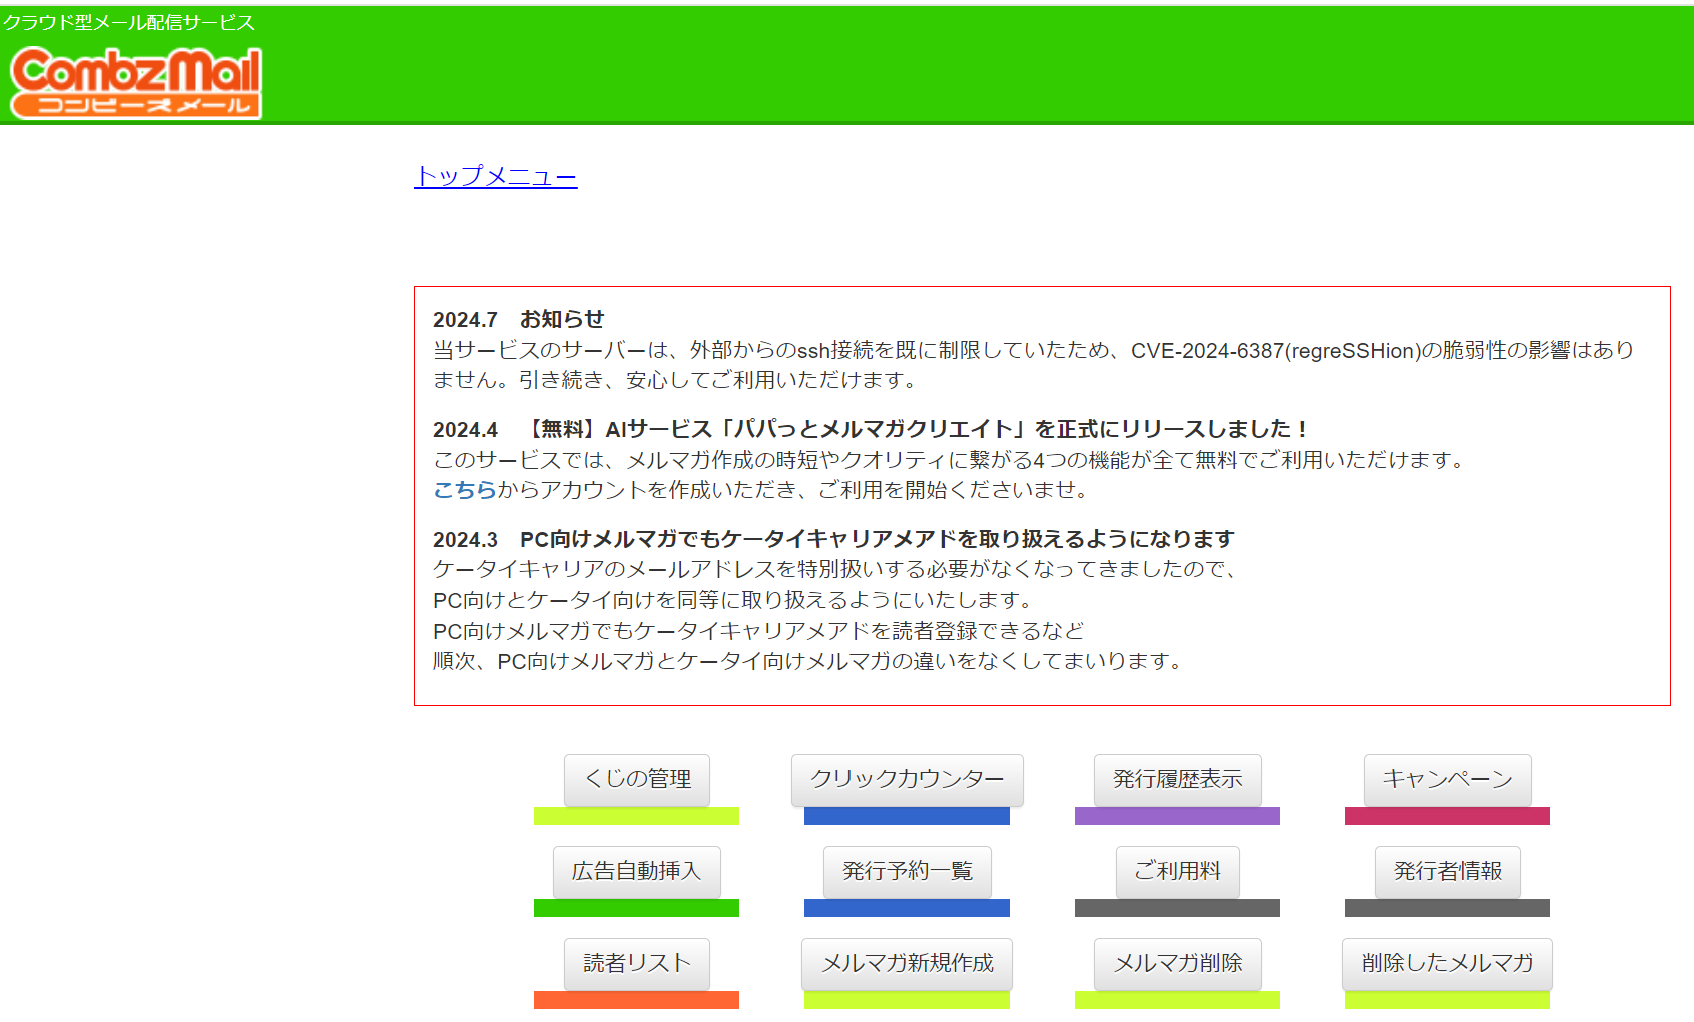Open クリックカウンター button
This screenshot has width=1694, height=1022.
point(907,779)
